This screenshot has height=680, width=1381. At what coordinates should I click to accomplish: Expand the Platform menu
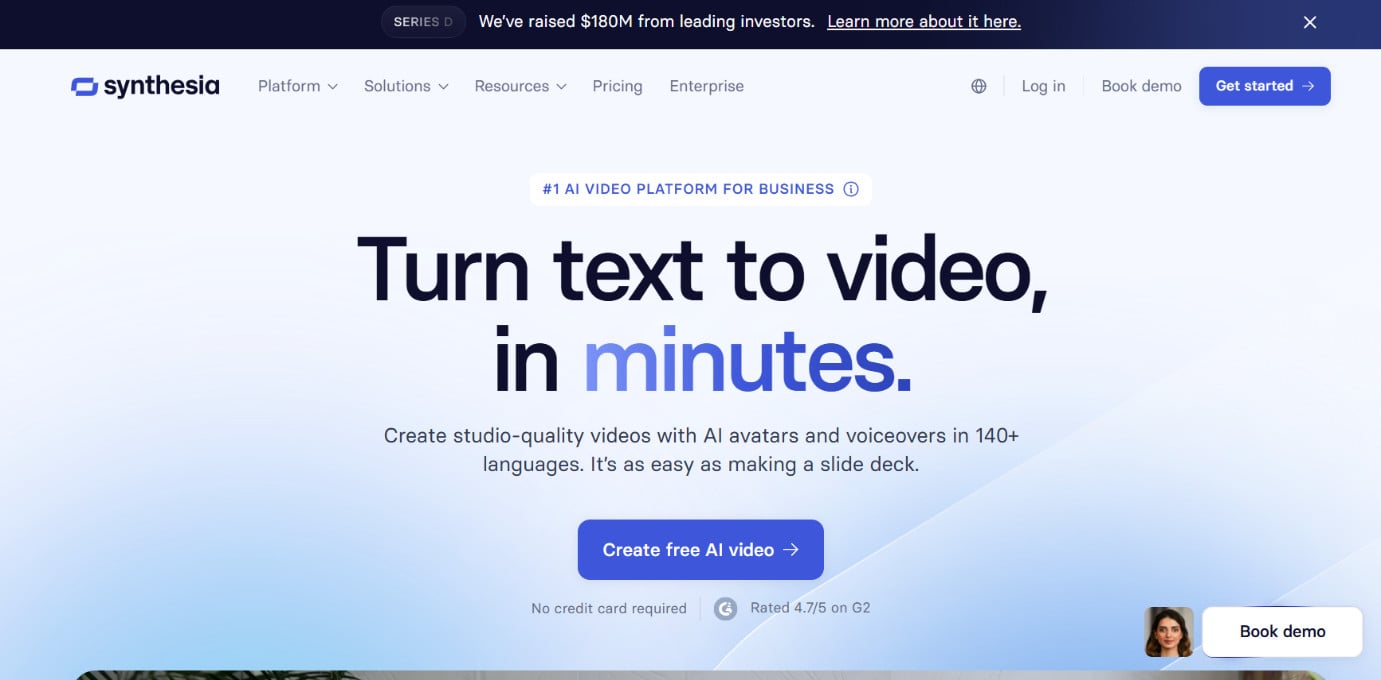click(x=298, y=86)
